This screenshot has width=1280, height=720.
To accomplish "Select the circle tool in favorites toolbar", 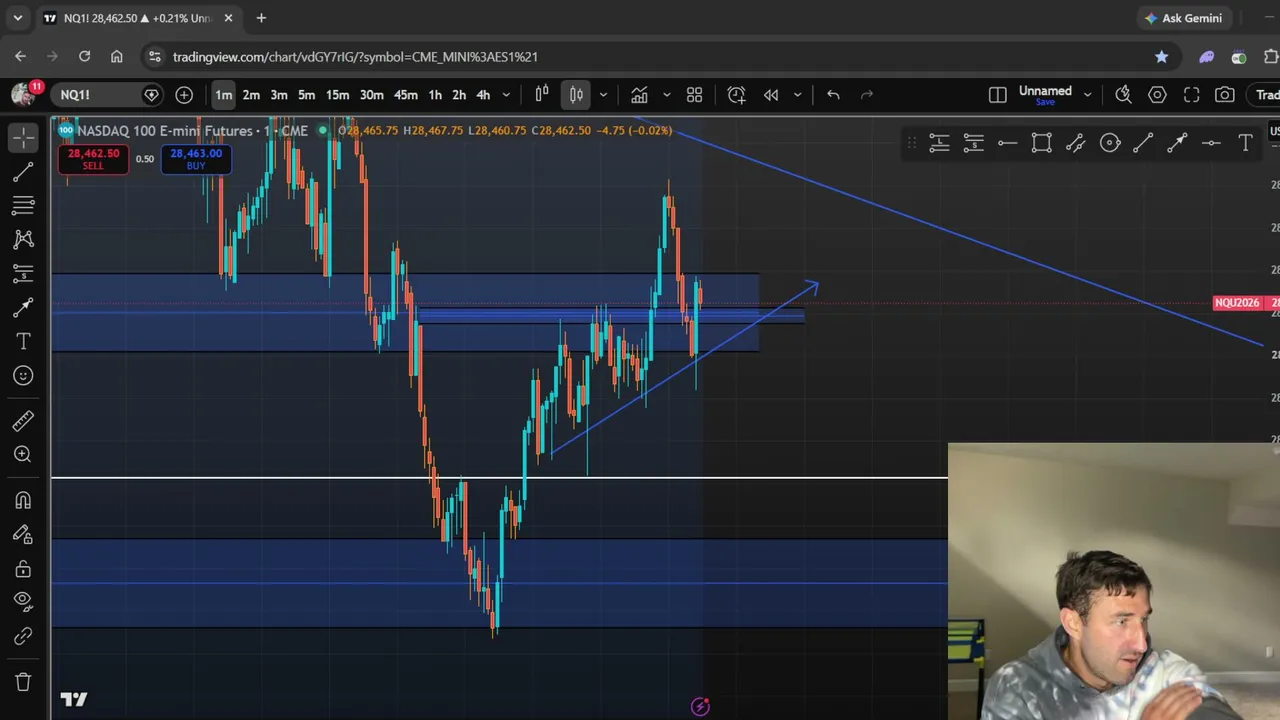I will pyautogui.click(x=1109, y=144).
